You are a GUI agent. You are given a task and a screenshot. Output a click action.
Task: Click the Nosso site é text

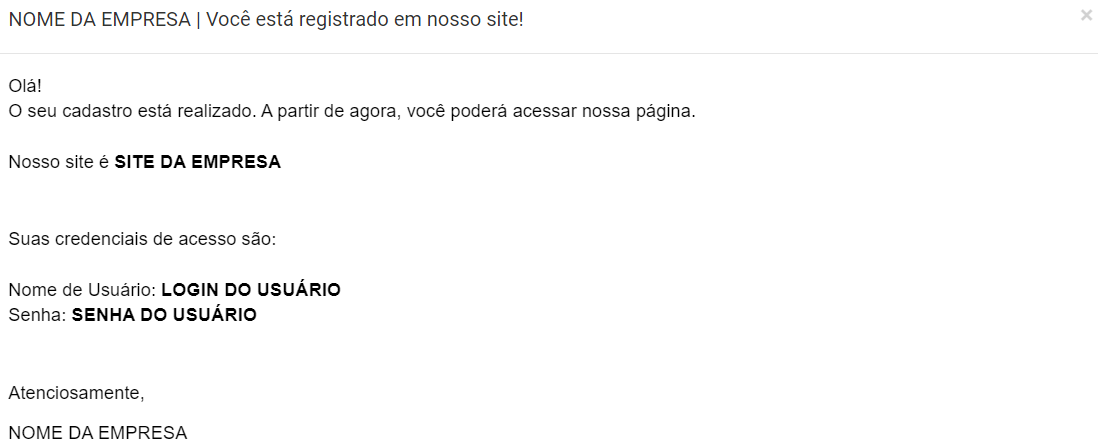59,162
